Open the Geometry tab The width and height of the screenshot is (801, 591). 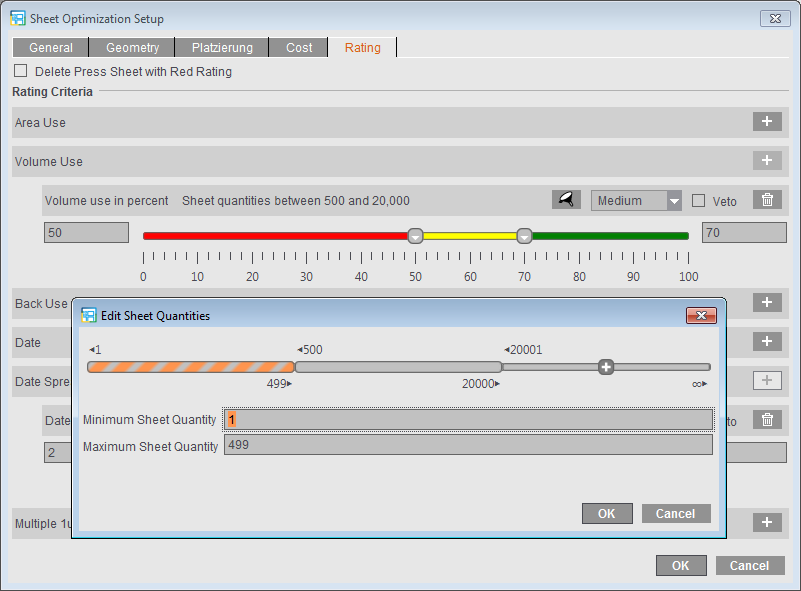[132, 47]
